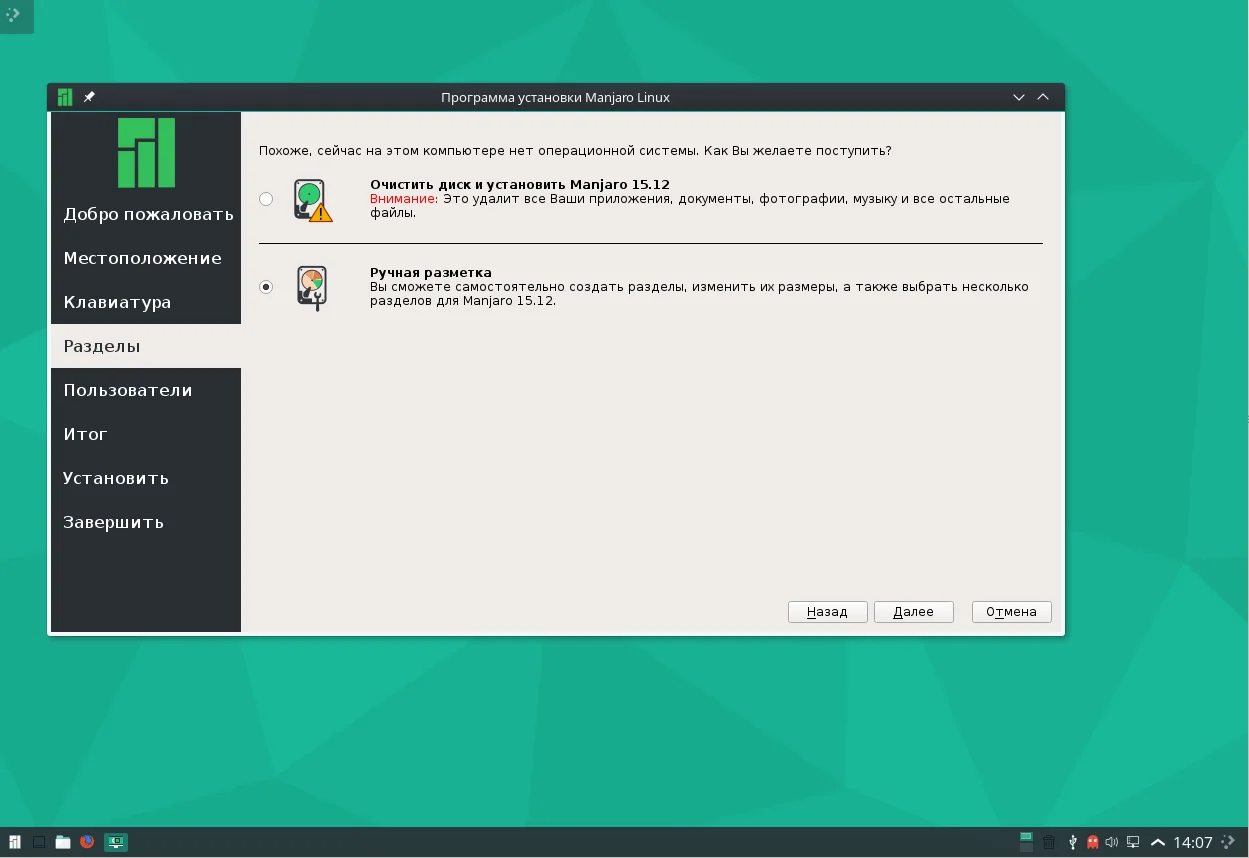Screen dimensions: 1249x858
Task: Click the Отмена button
Action: (x=1011, y=612)
